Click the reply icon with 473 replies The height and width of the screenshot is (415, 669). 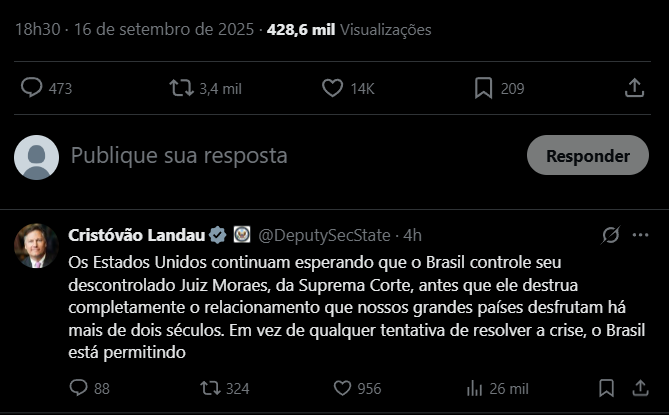[x=32, y=89]
